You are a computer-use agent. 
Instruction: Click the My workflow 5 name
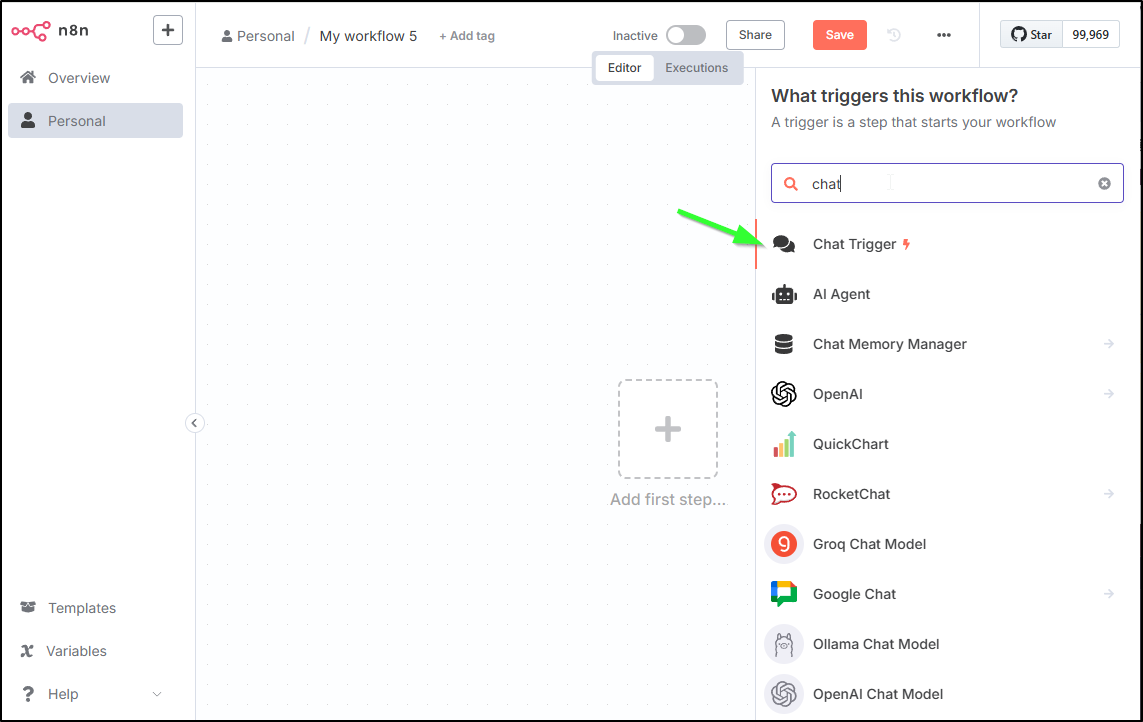(x=368, y=36)
